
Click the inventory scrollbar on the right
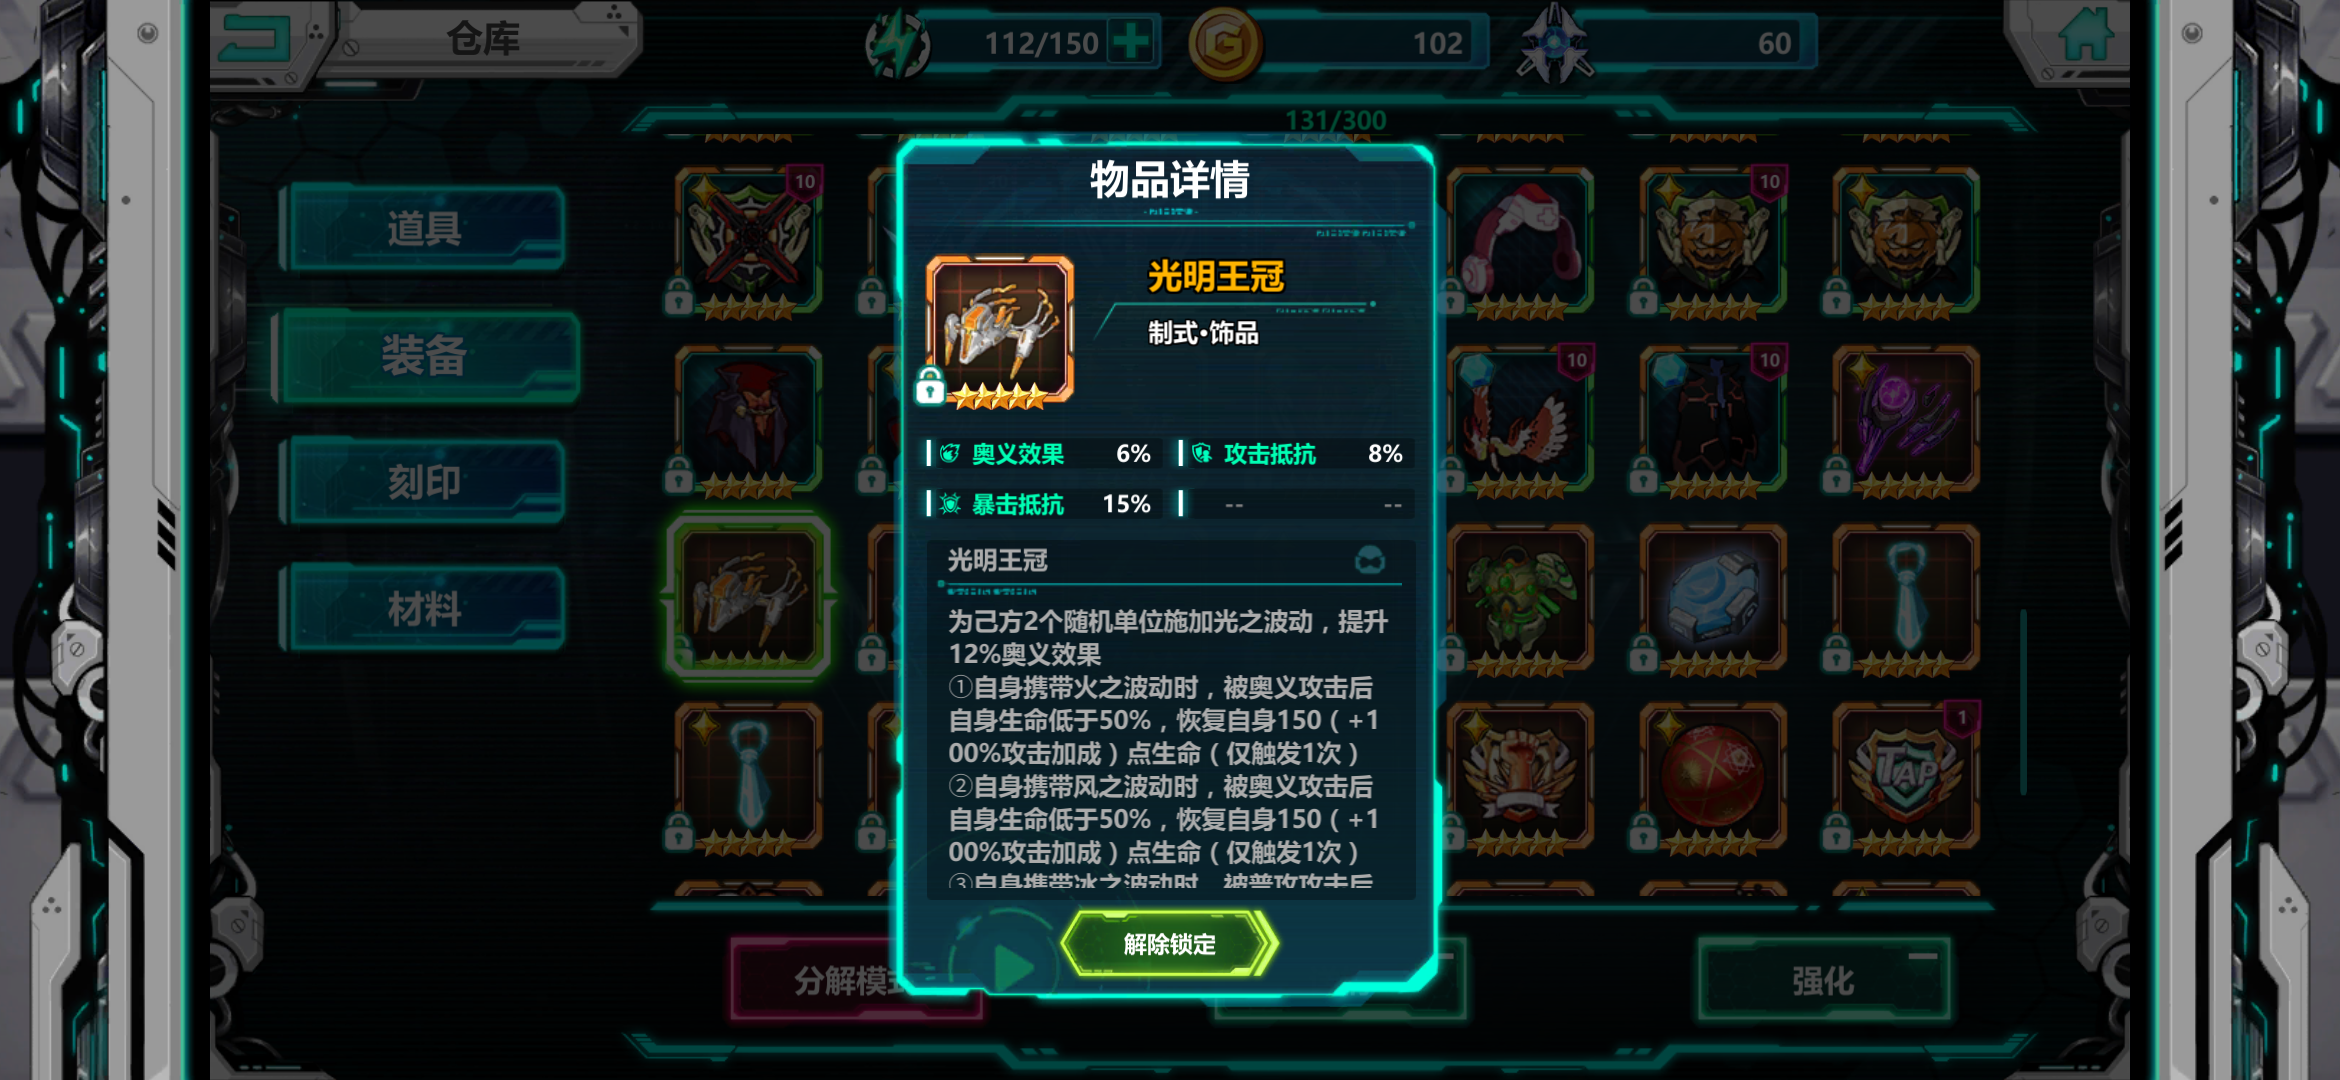coord(2024,700)
